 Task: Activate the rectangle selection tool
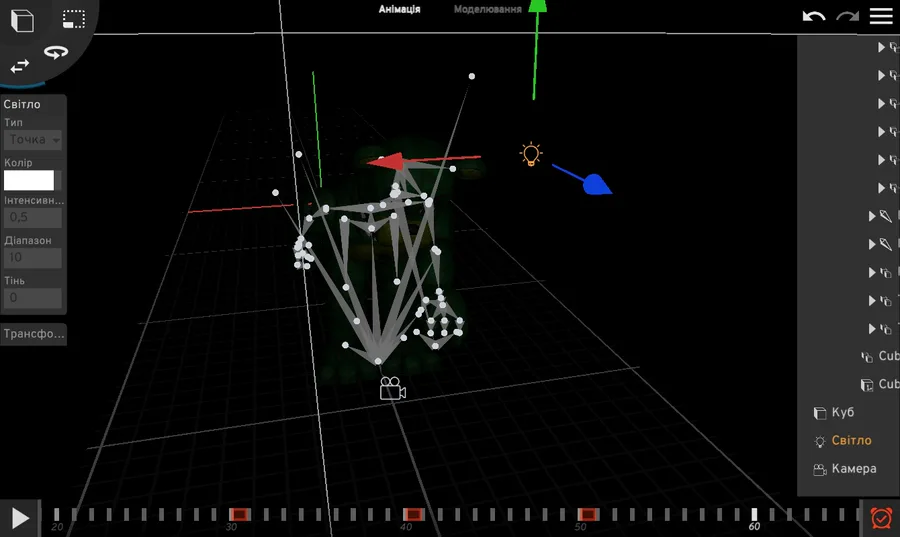click(73, 19)
